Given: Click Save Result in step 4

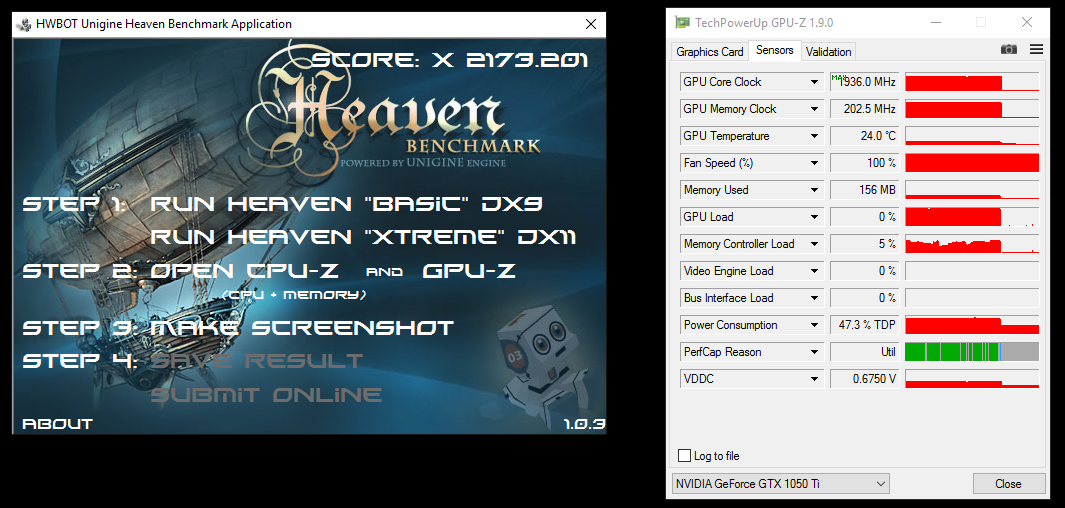Looking at the screenshot, I should (257, 361).
